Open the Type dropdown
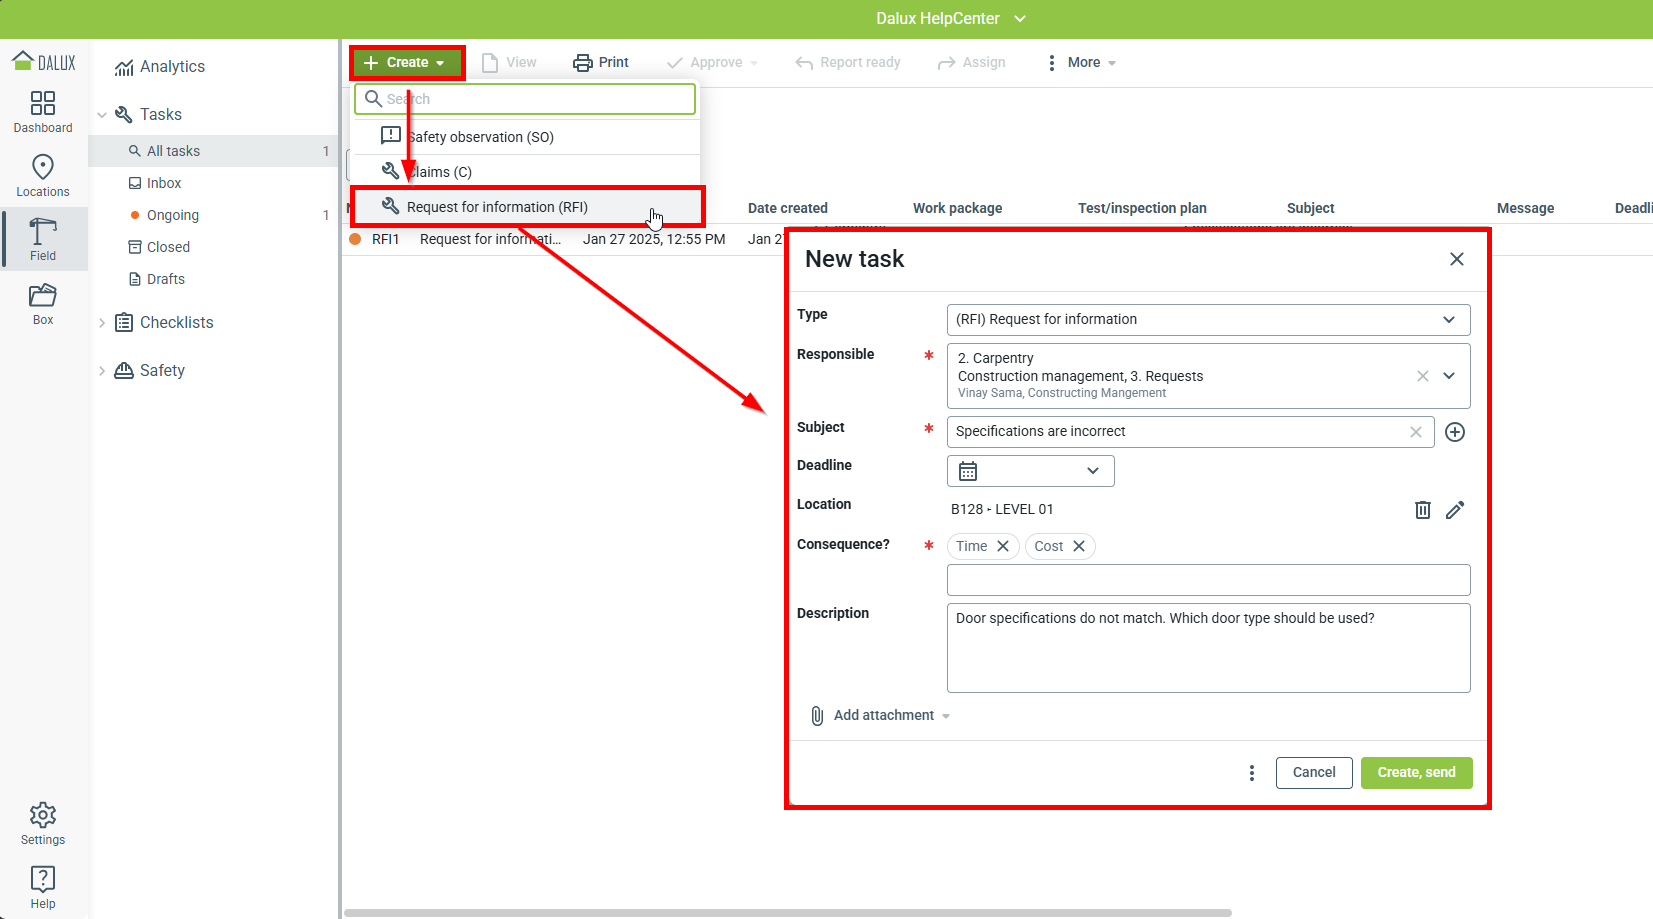This screenshot has height=919, width=1653. tap(1208, 320)
